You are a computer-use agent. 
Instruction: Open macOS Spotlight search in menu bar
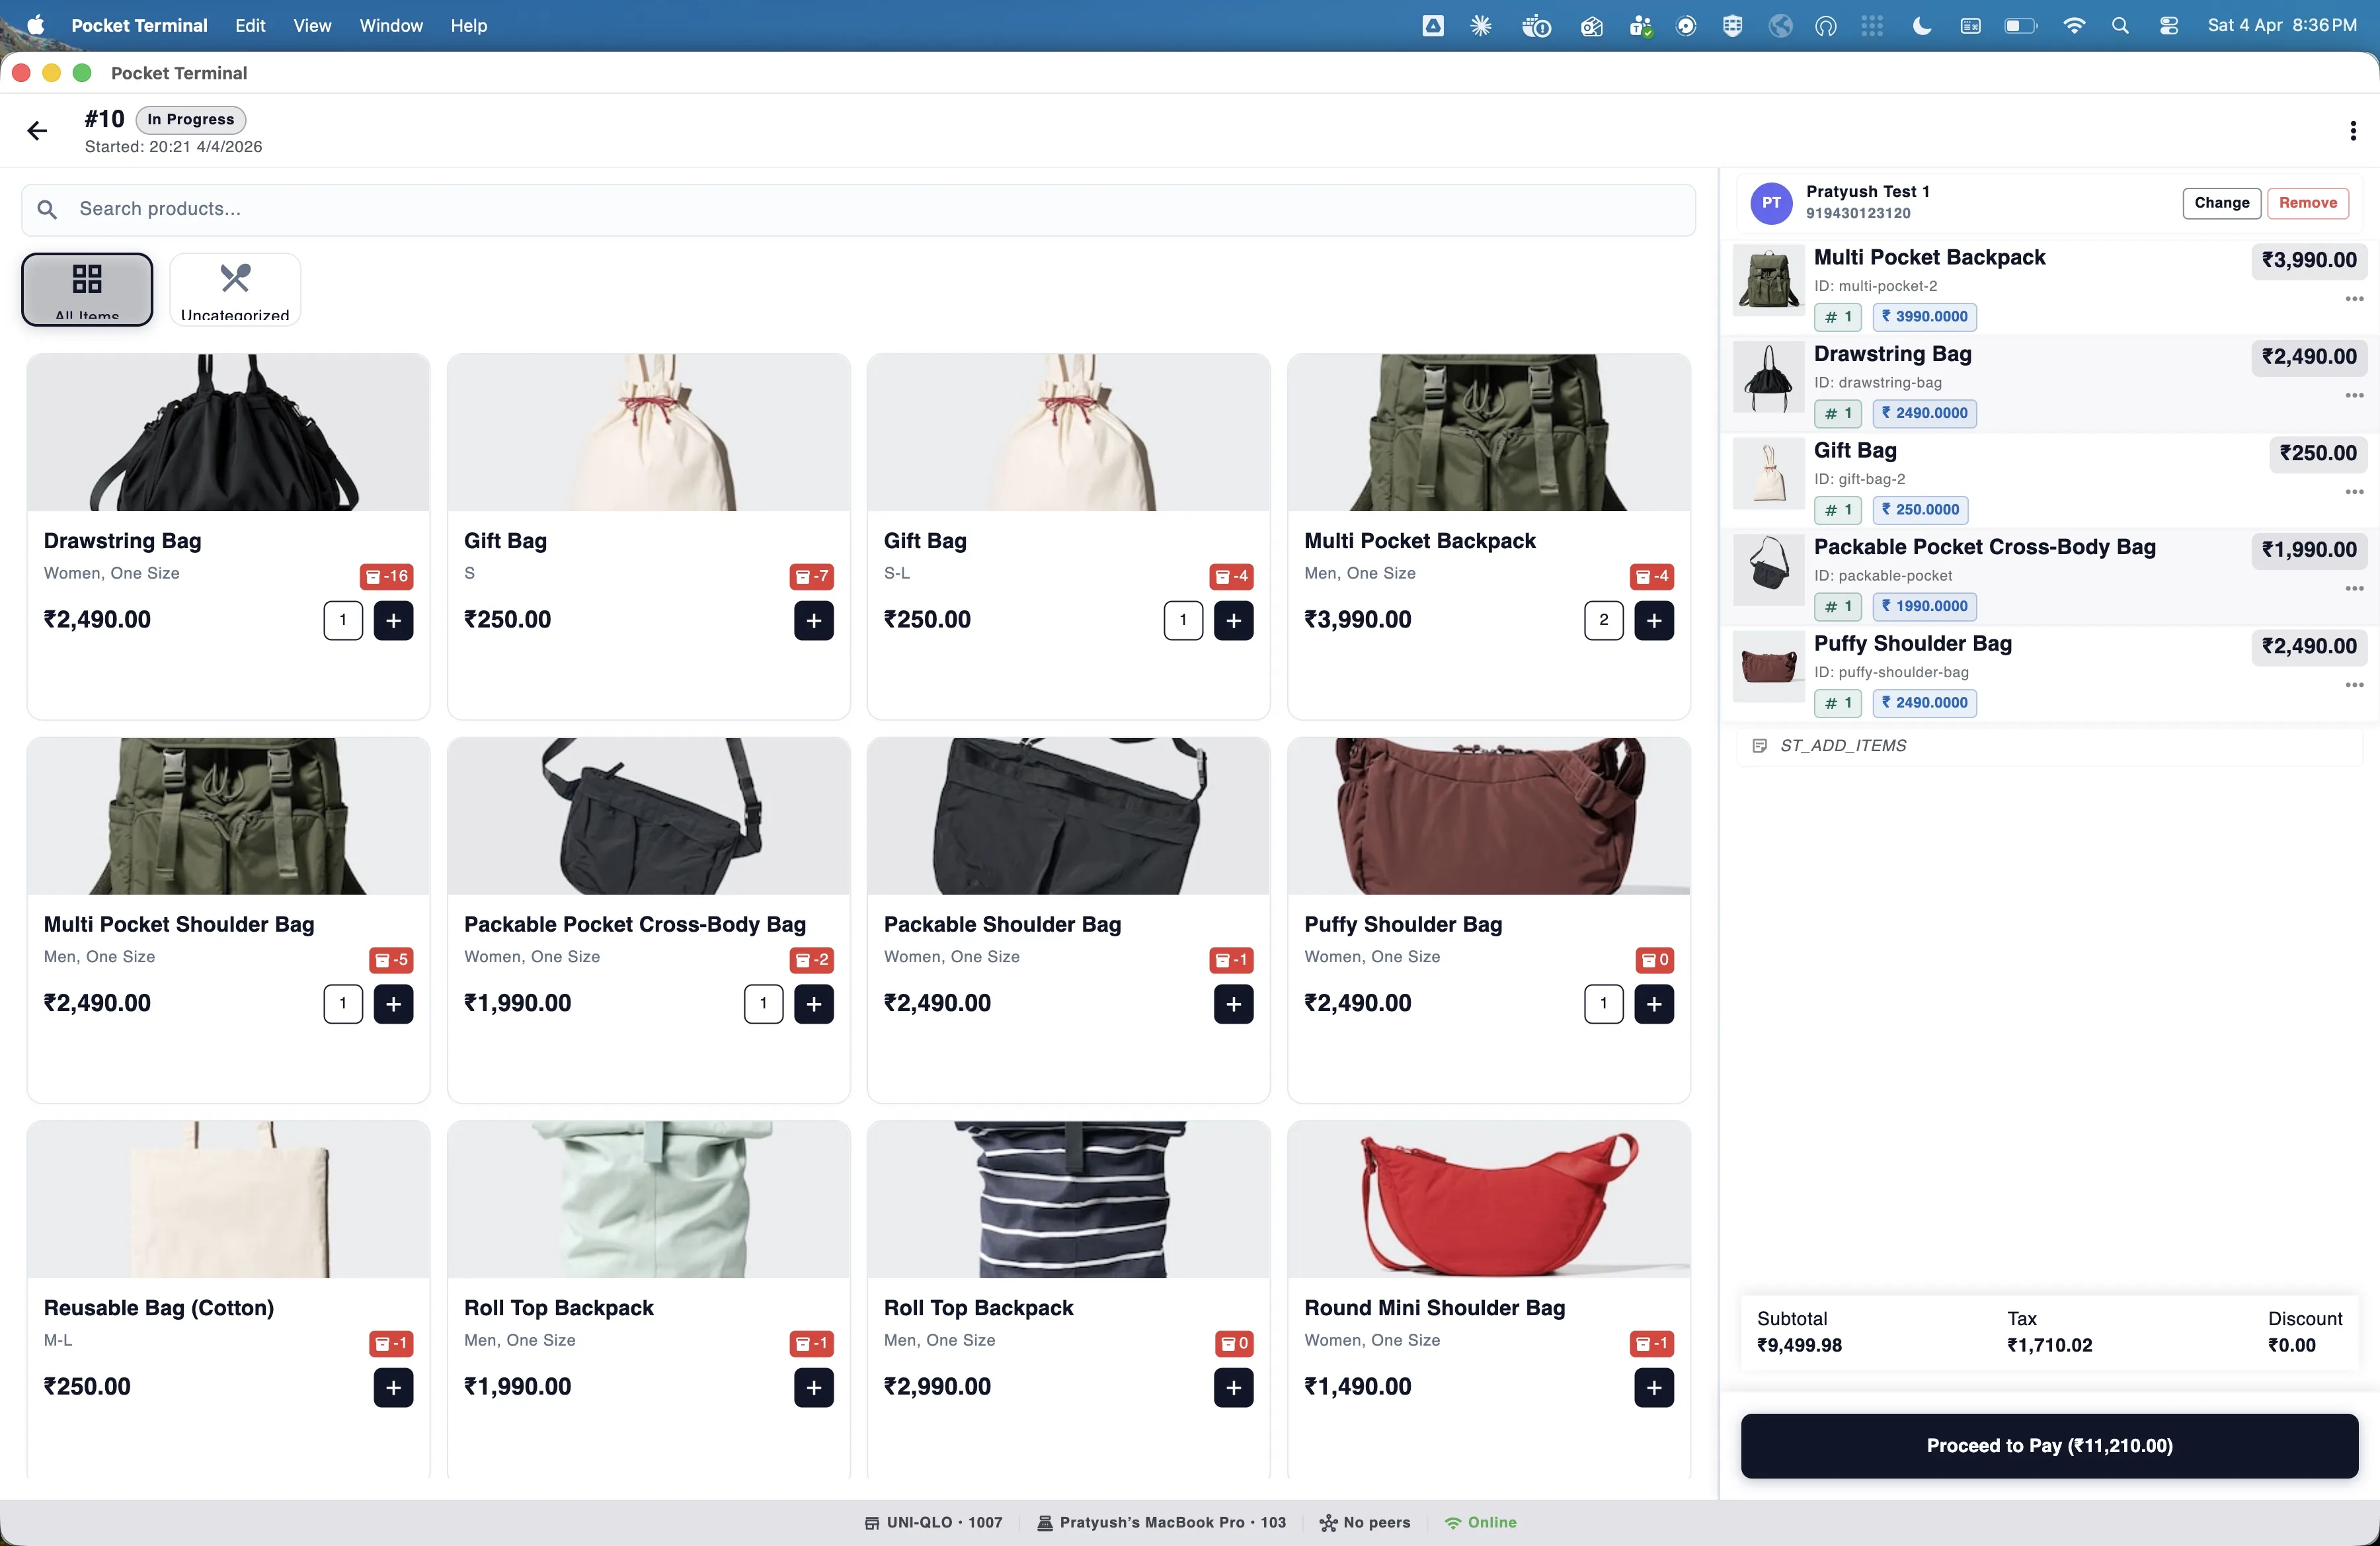(2119, 25)
